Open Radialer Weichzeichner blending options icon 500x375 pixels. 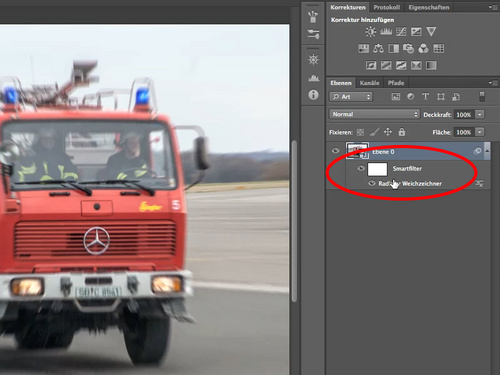click(479, 183)
